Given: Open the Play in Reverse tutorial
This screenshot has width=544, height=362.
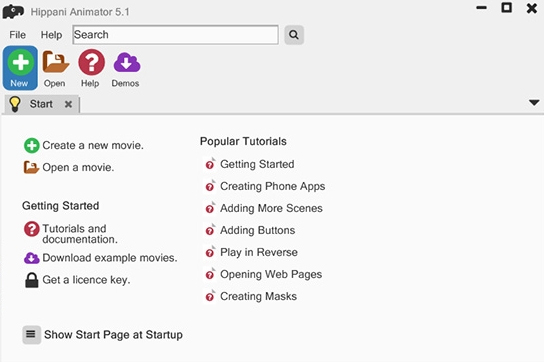Looking at the screenshot, I should click(x=259, y=252).
